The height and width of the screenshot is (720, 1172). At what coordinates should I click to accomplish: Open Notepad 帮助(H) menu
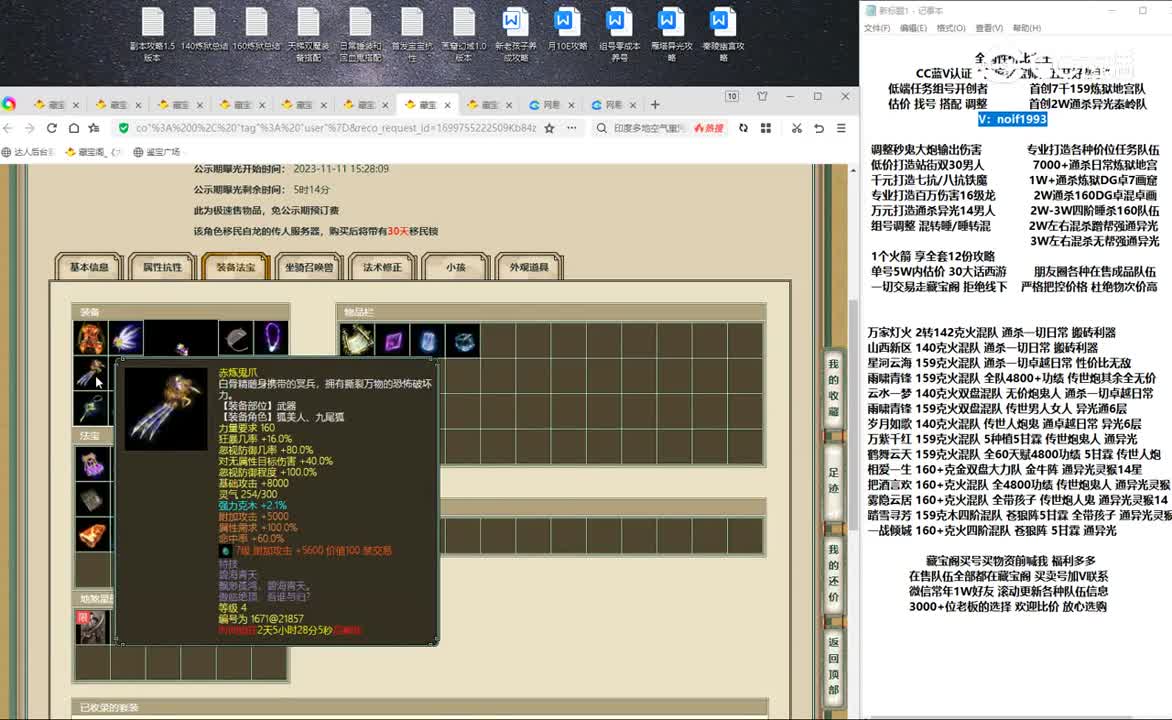coord(1026,28)
